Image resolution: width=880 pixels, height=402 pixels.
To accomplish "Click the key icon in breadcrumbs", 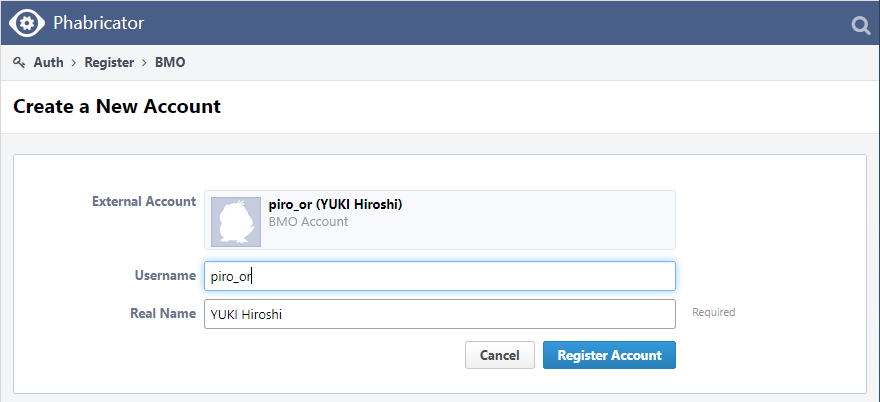I will point(19,62).
